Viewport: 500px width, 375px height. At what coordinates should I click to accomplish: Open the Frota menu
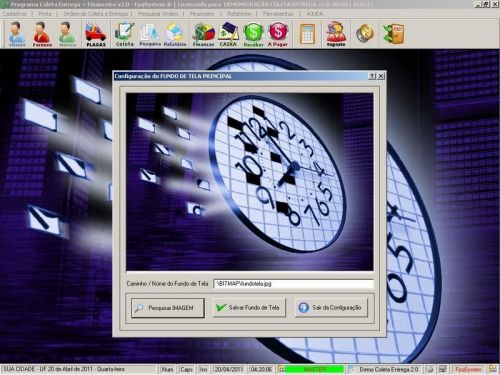click(x=45, y=14)
